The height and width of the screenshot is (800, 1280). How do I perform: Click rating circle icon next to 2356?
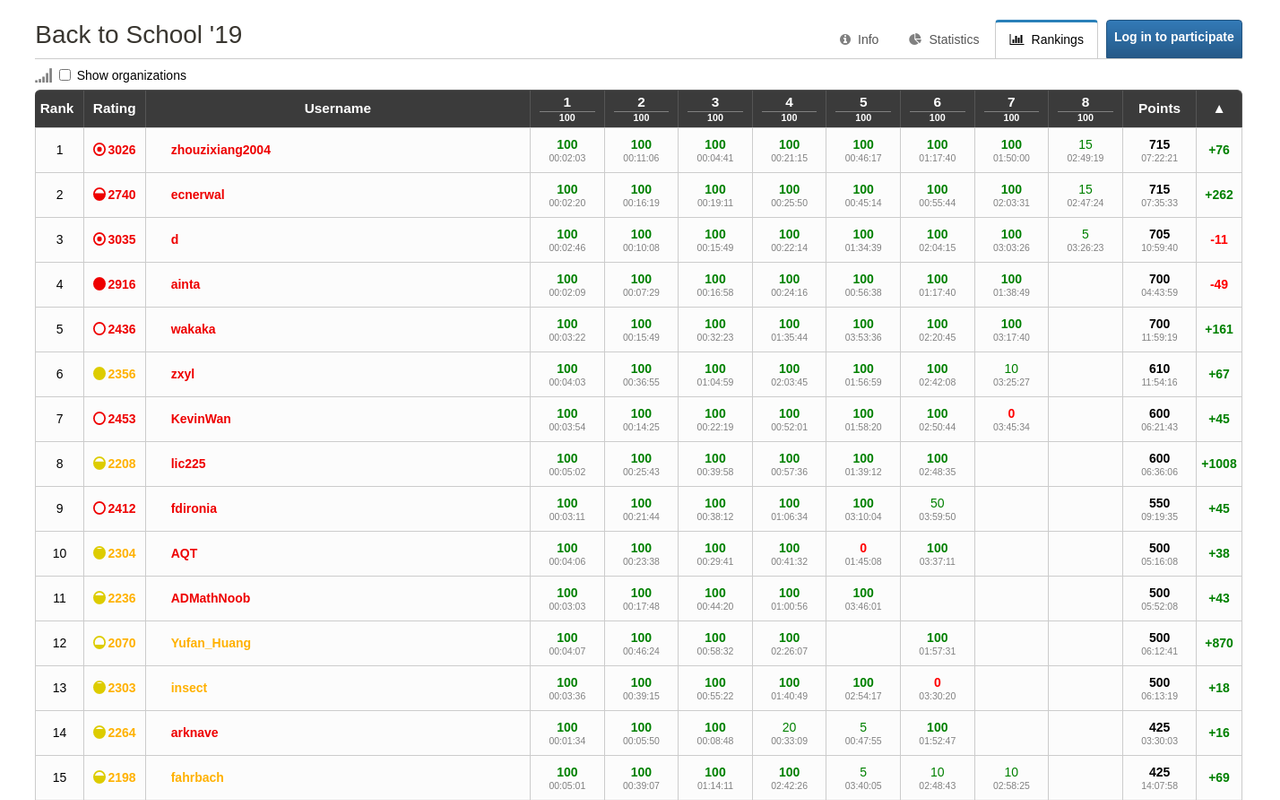99,374
